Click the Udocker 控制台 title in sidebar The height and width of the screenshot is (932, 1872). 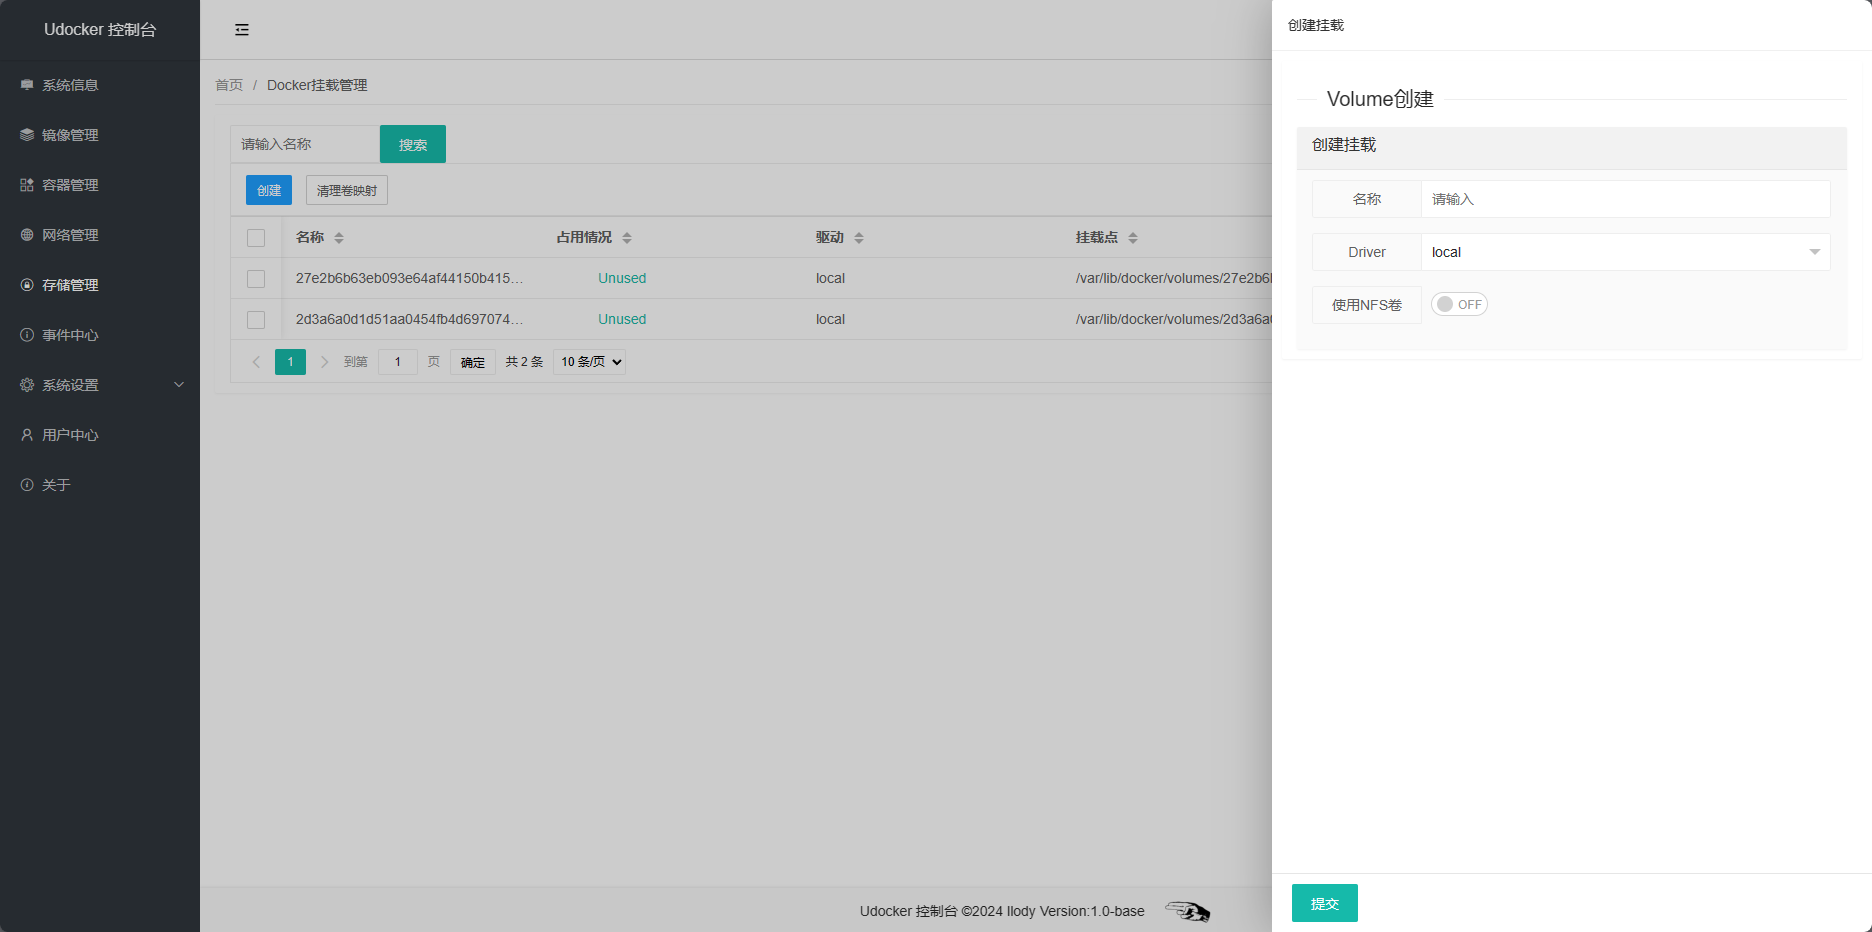click(x=100, y=30)
